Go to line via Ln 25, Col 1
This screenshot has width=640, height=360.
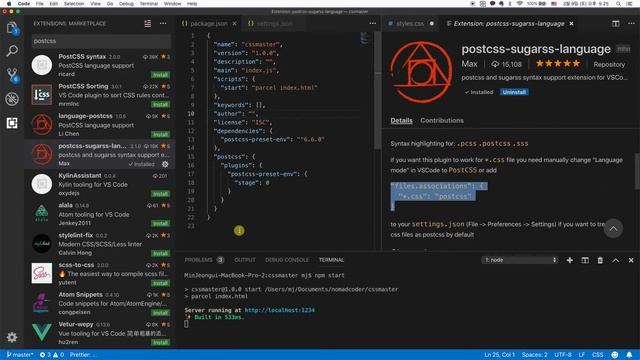tap(500, 355)
